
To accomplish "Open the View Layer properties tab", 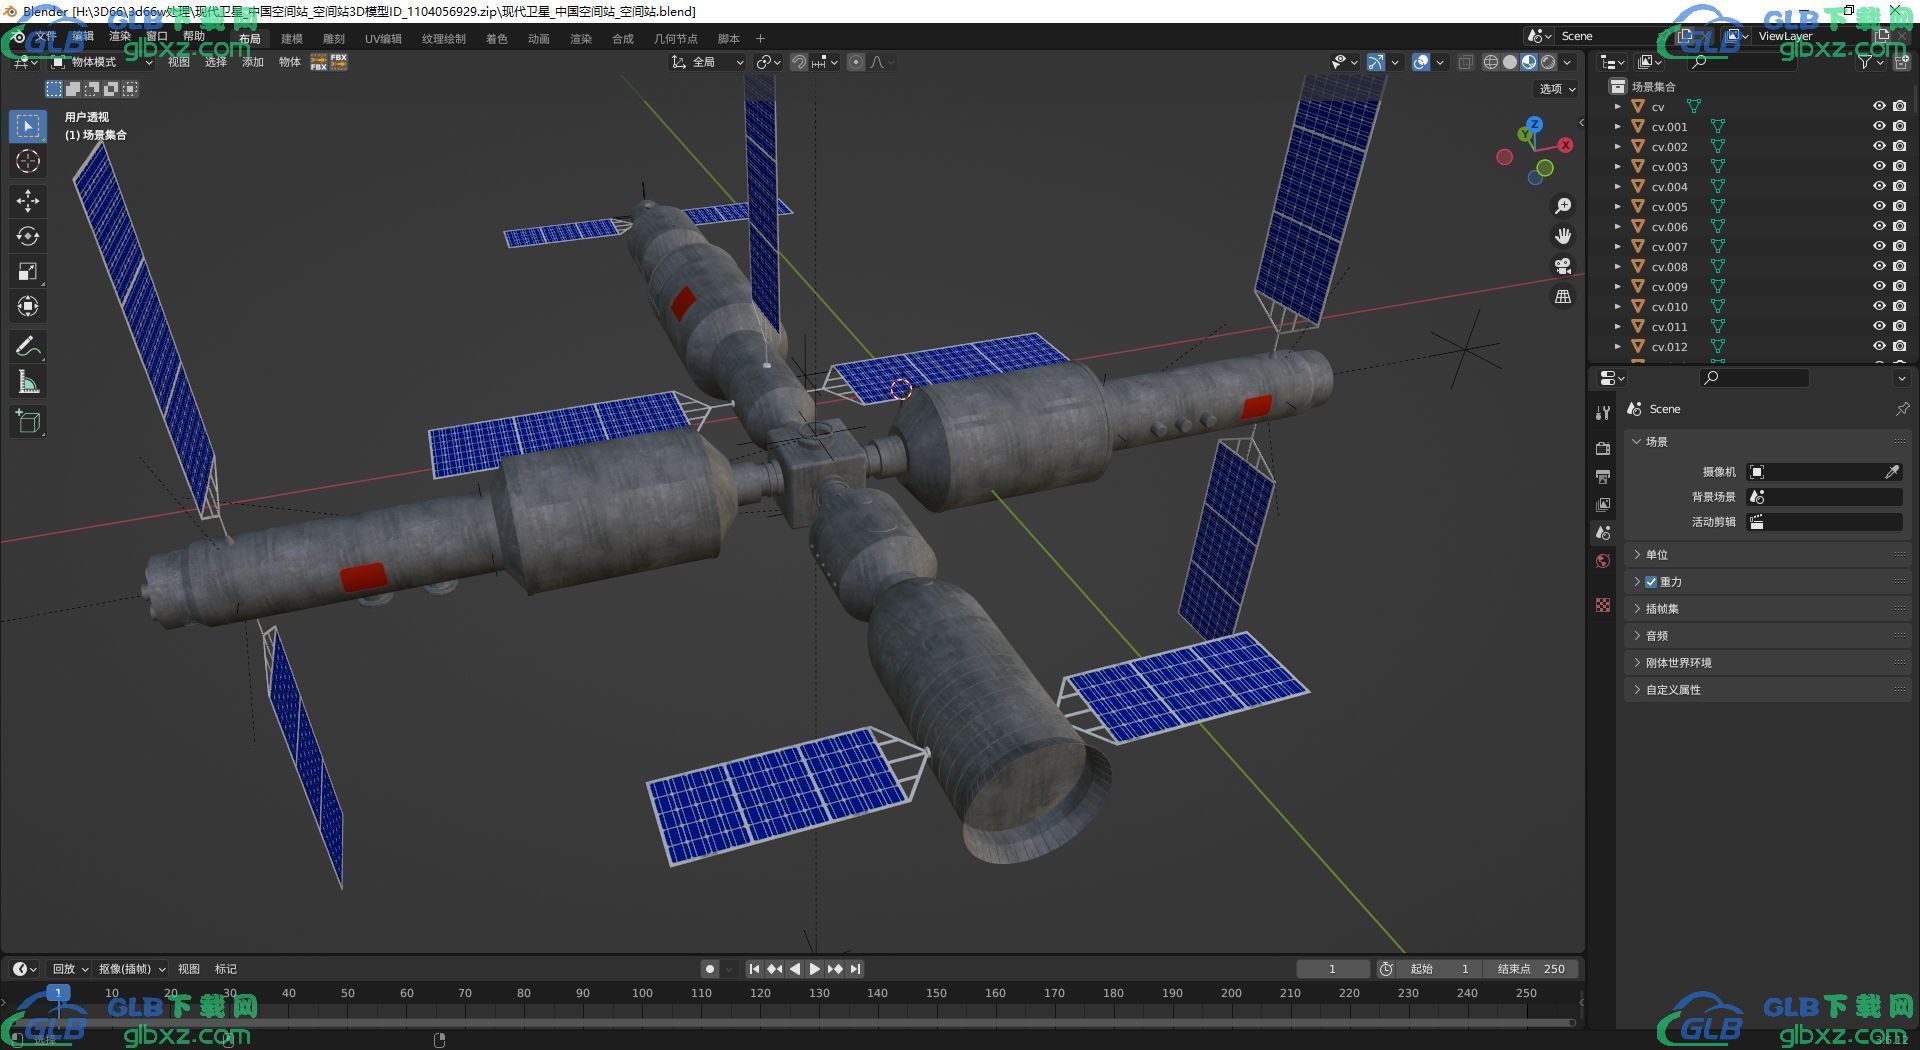I will (x=1603, y=504).
